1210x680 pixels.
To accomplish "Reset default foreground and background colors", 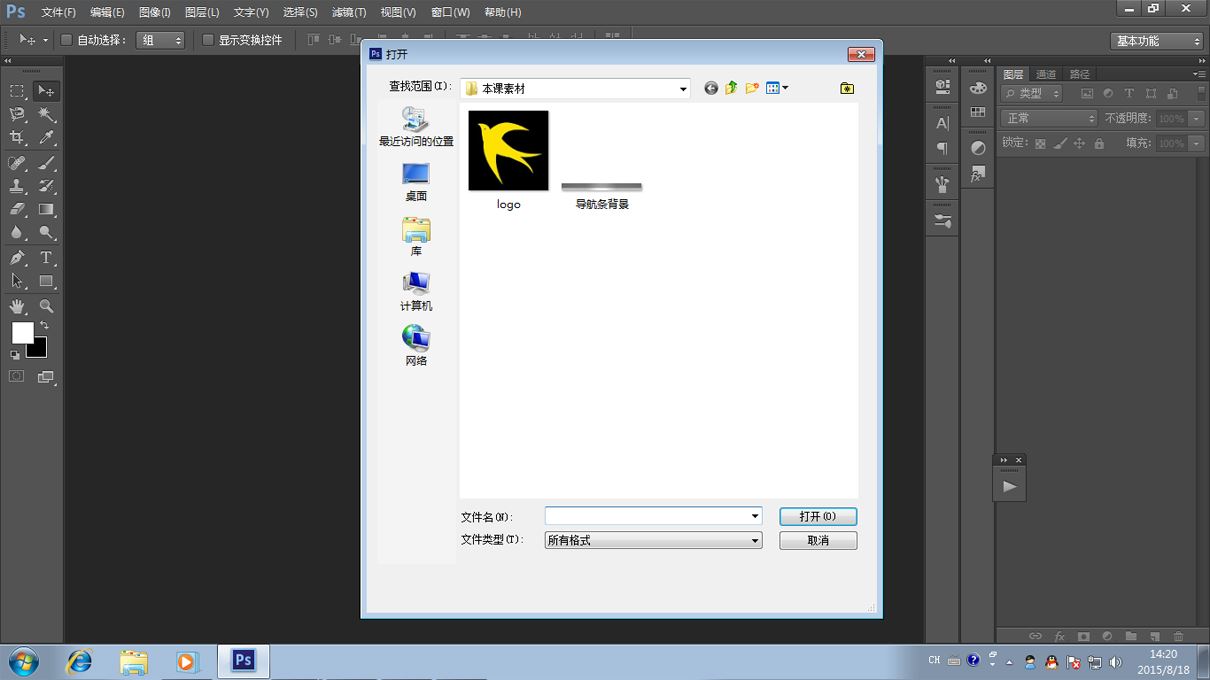I will [x=15, y=355].
